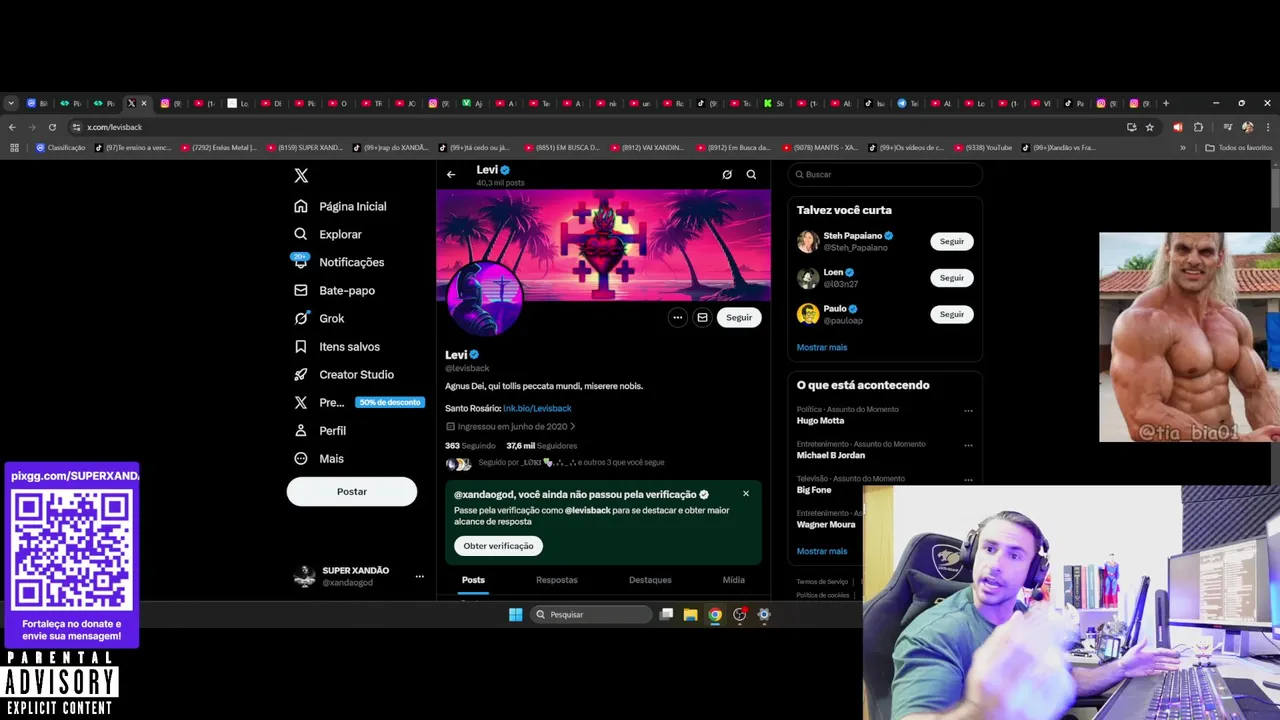
Task: Open Windows Start button on taskbar
Action: [x=515, y=614]
